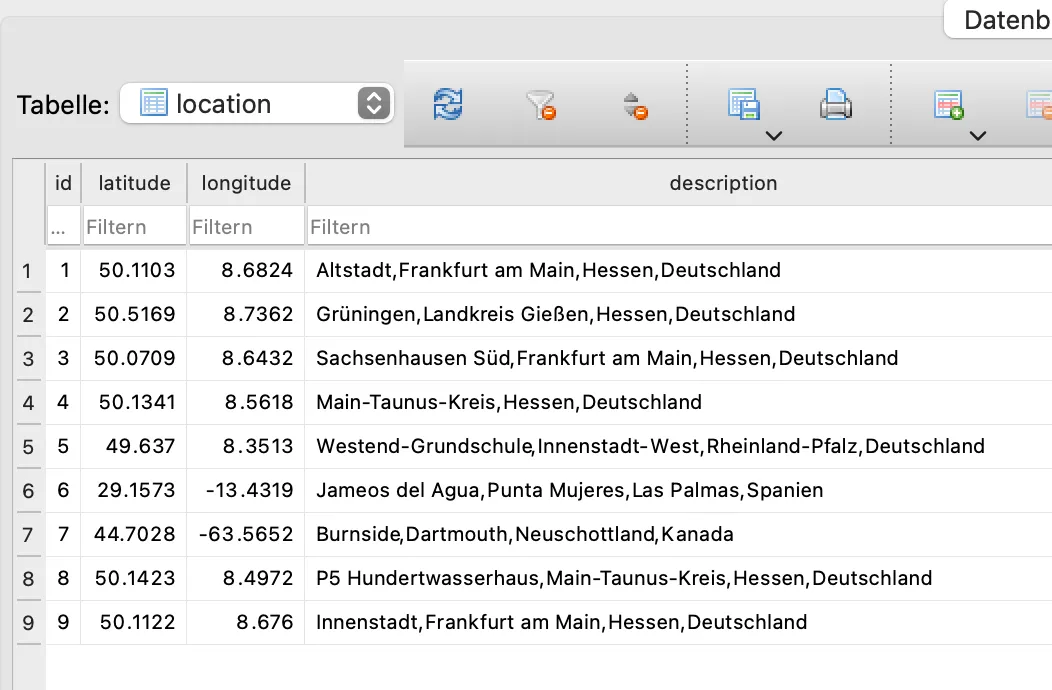Print the table using the printer icon

pyautogui.click(x=836, y=105)
